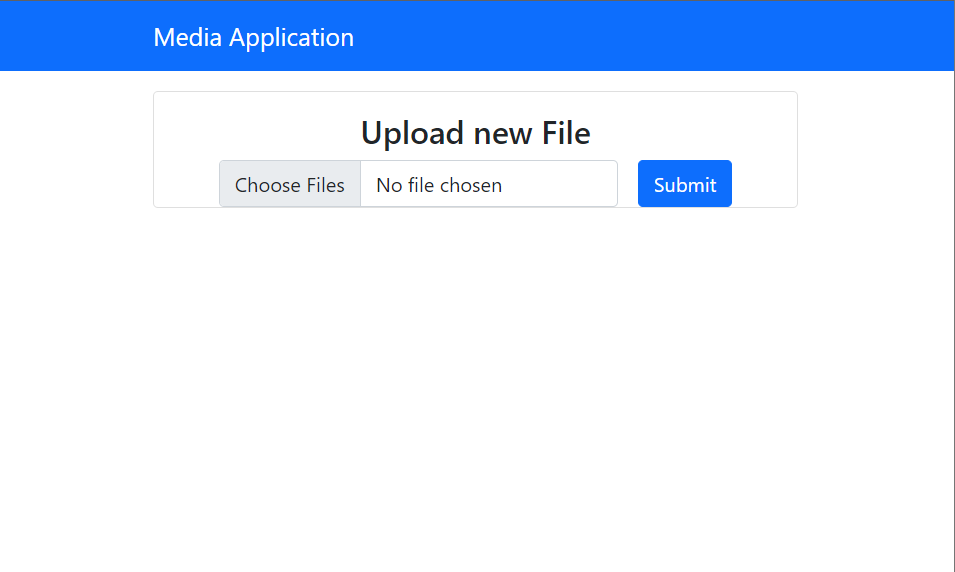Click the word 'Upload' in the heading

pyautogui.click(x=412, y=133)
